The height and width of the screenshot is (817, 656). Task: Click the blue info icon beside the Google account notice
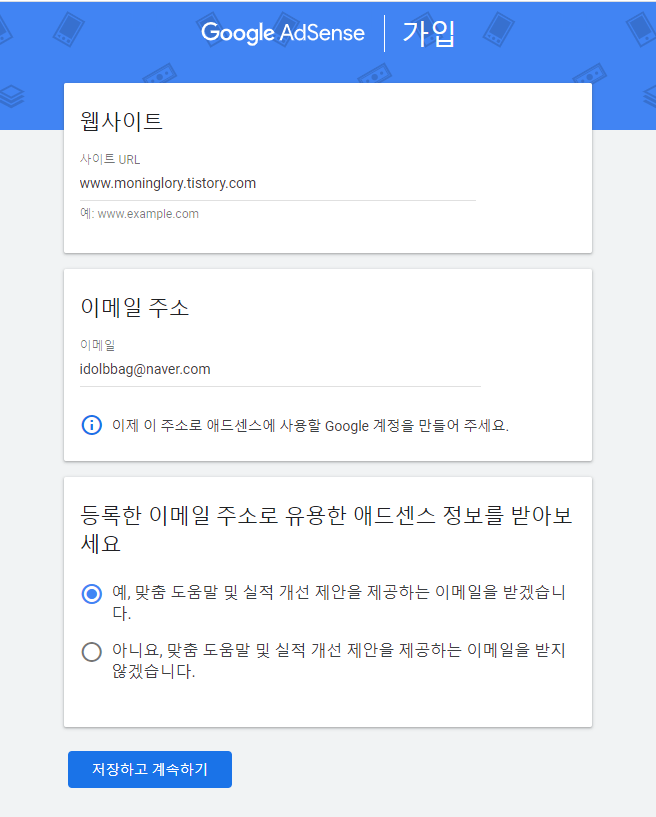tap(92, 425)
